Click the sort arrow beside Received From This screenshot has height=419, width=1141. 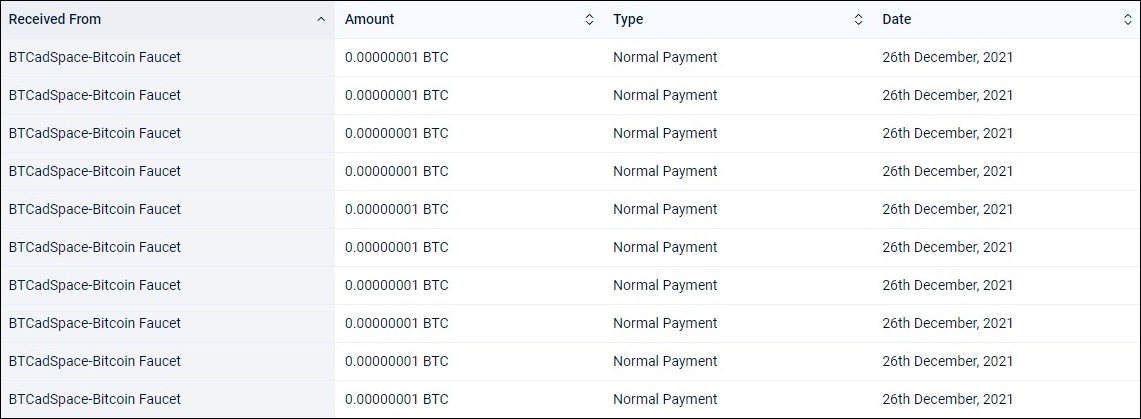[321, 20]
